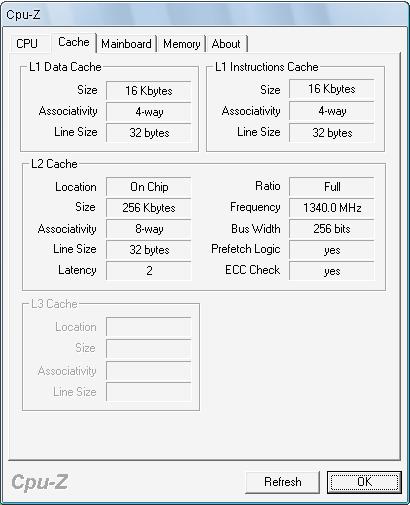The image size is (410, 505).
Task: Click the Cpu-Z window title bar
Action: pos(205,15)
